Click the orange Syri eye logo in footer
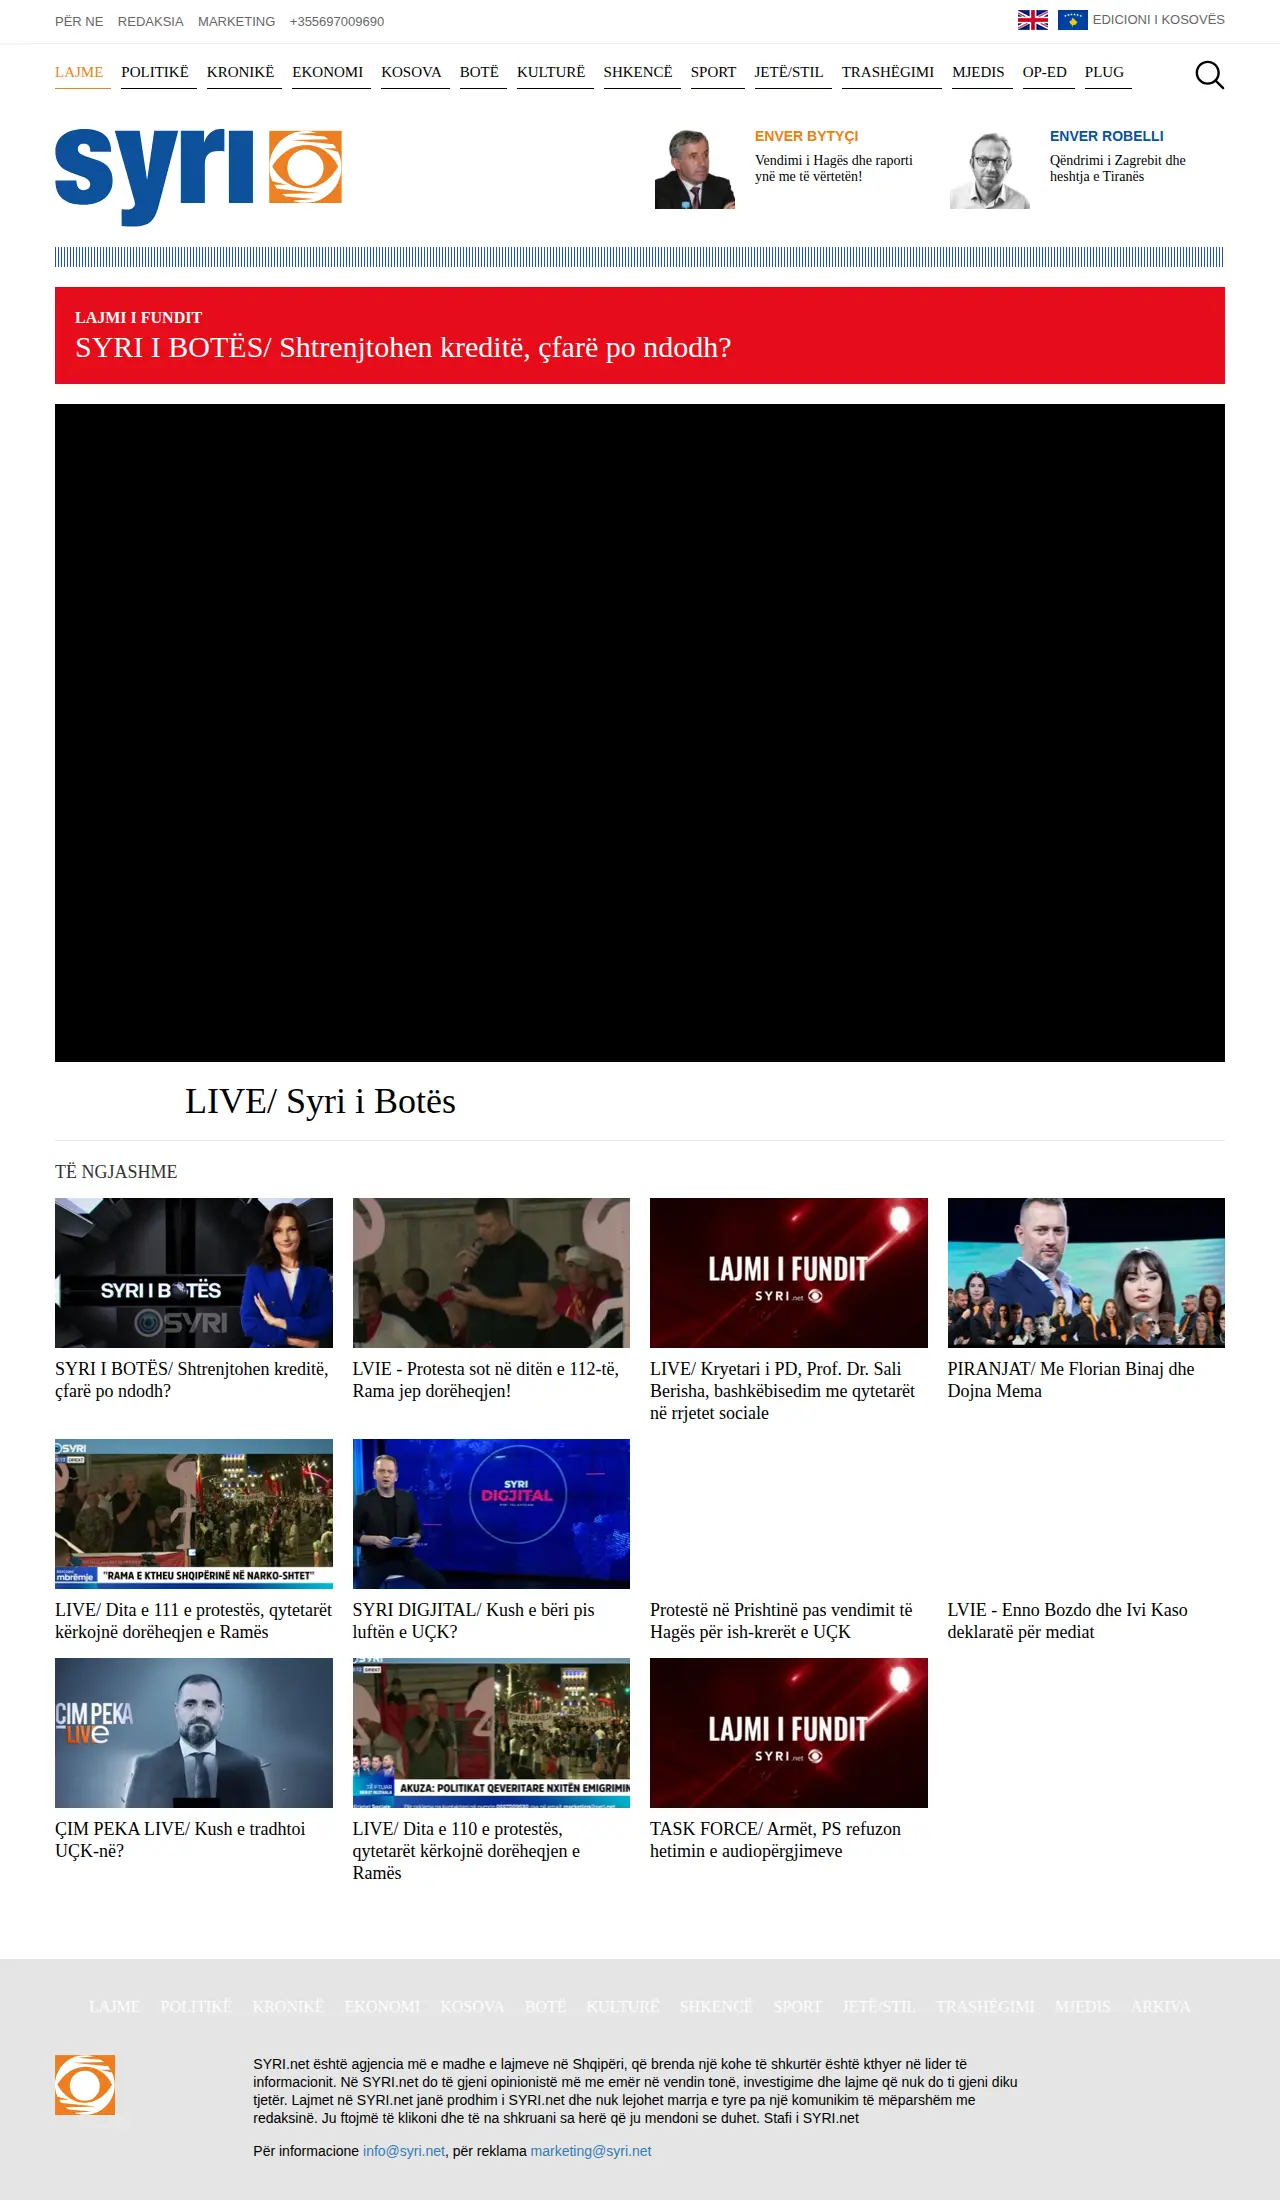Screen dimensions: 1280x2200 [85, 2085]
